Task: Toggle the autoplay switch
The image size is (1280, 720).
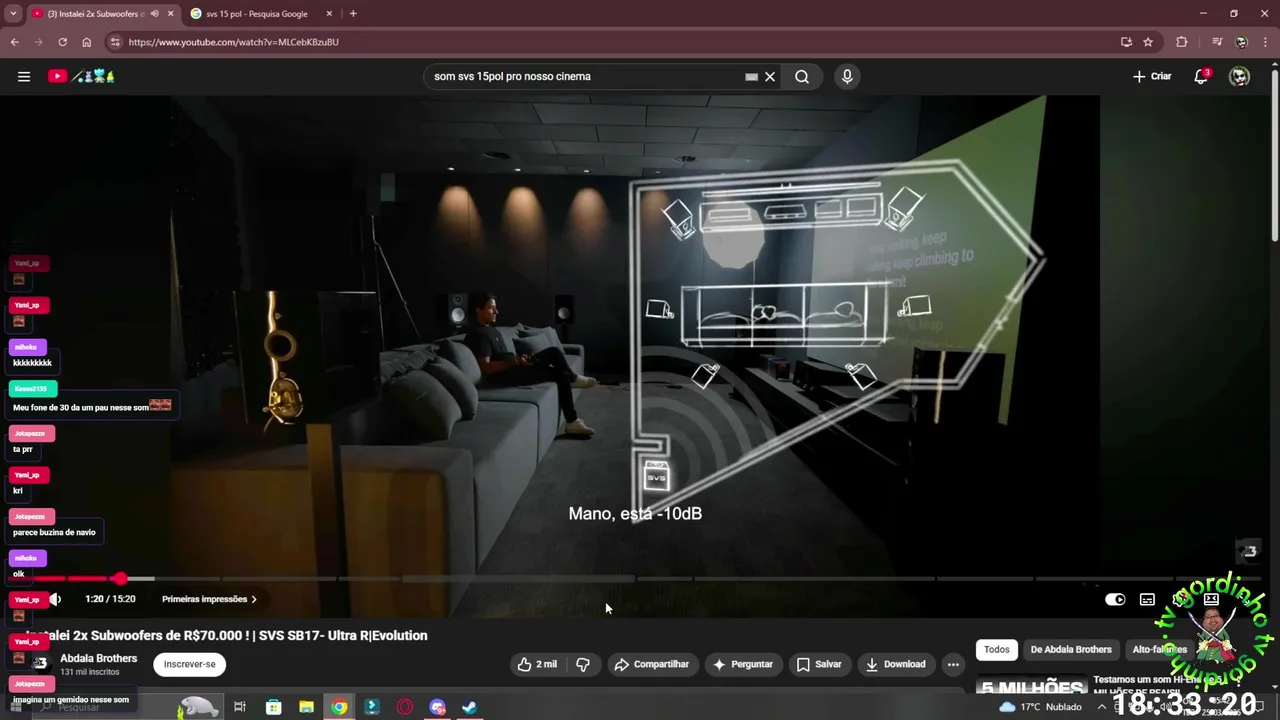Action: tap(1115, 599)
